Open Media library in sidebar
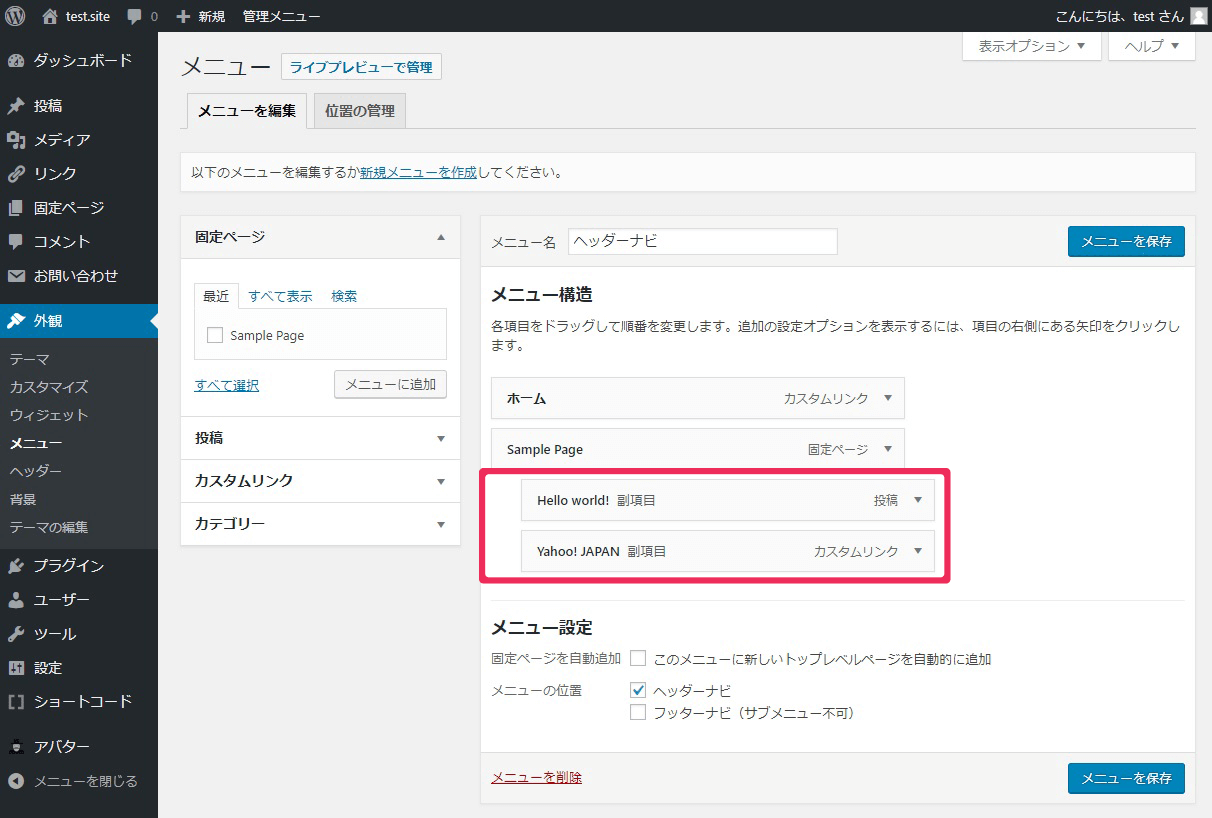 point(62,140)
